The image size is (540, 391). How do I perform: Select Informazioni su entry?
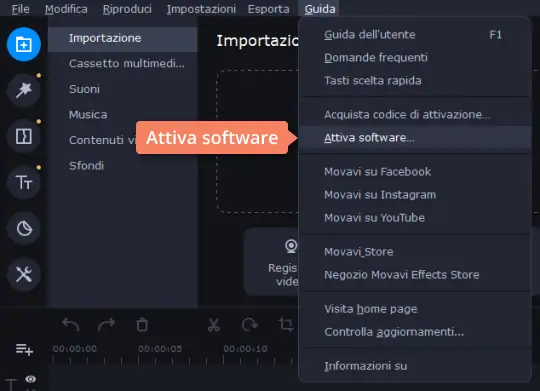pyautogui.click(x=415, y=366)
